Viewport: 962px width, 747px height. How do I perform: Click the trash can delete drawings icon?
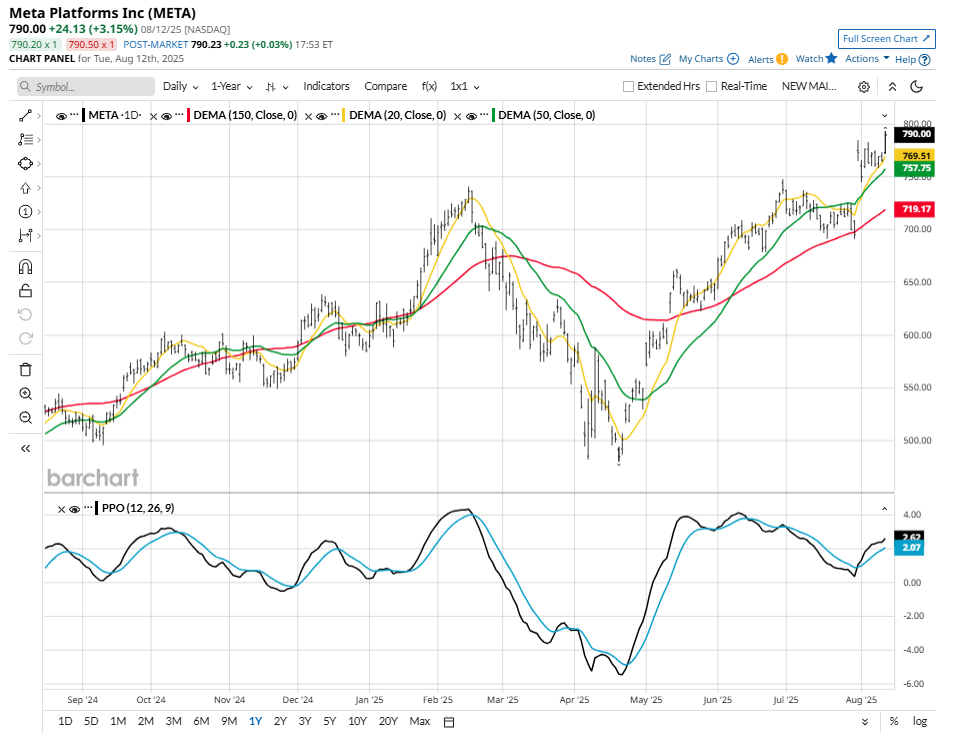25,370
